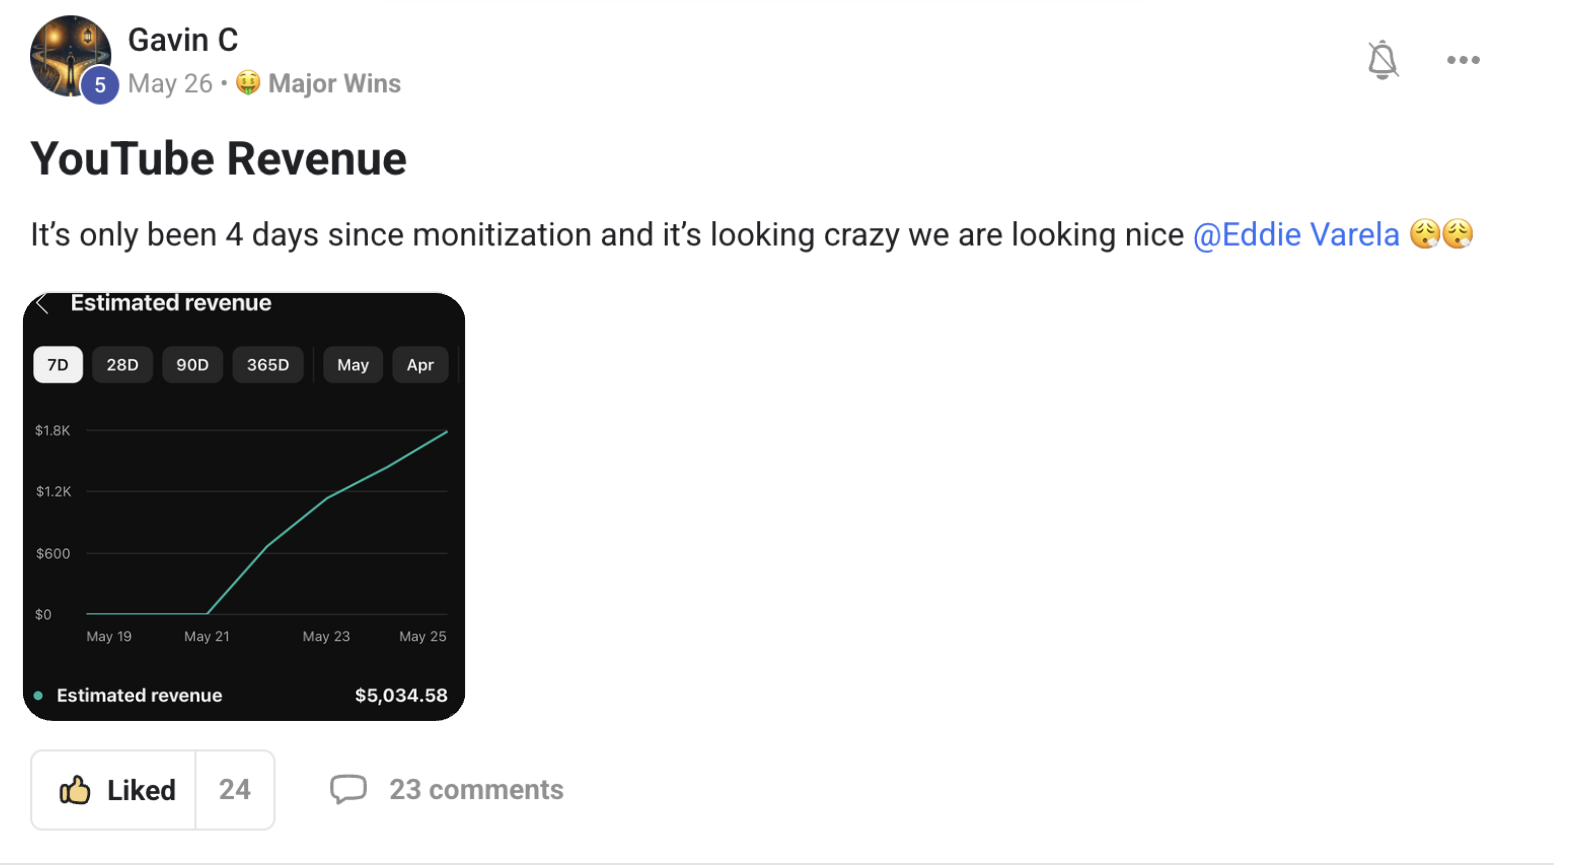Choose the 365D range chip
1592x868 pixels.
268,365
